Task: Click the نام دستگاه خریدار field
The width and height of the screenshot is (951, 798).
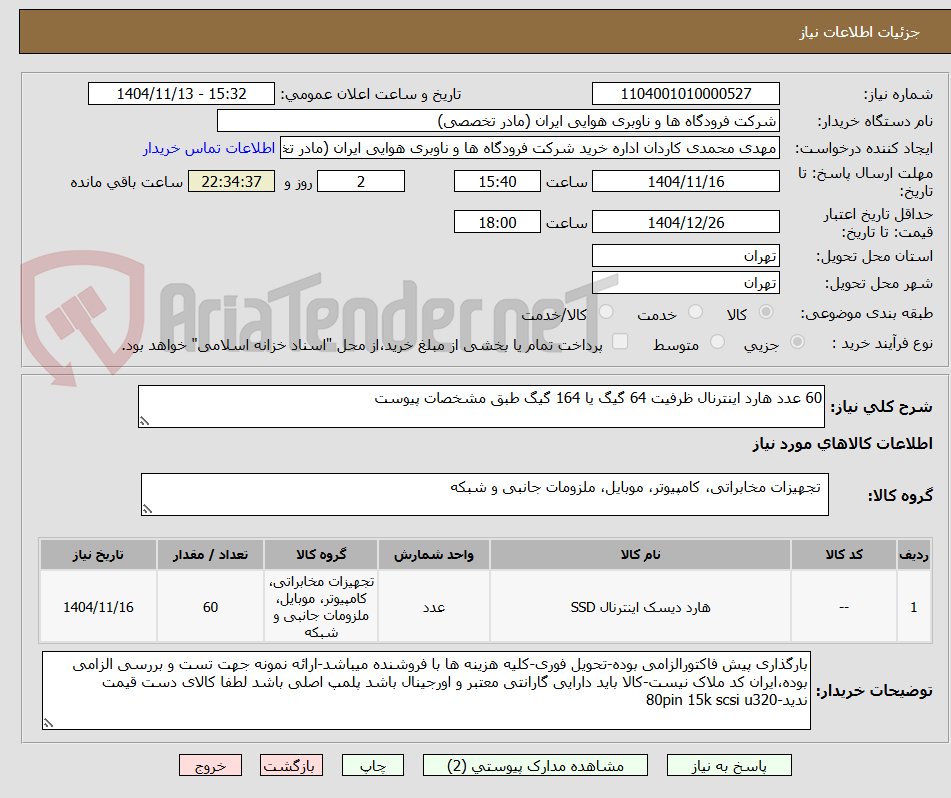Action: point(498,121)
